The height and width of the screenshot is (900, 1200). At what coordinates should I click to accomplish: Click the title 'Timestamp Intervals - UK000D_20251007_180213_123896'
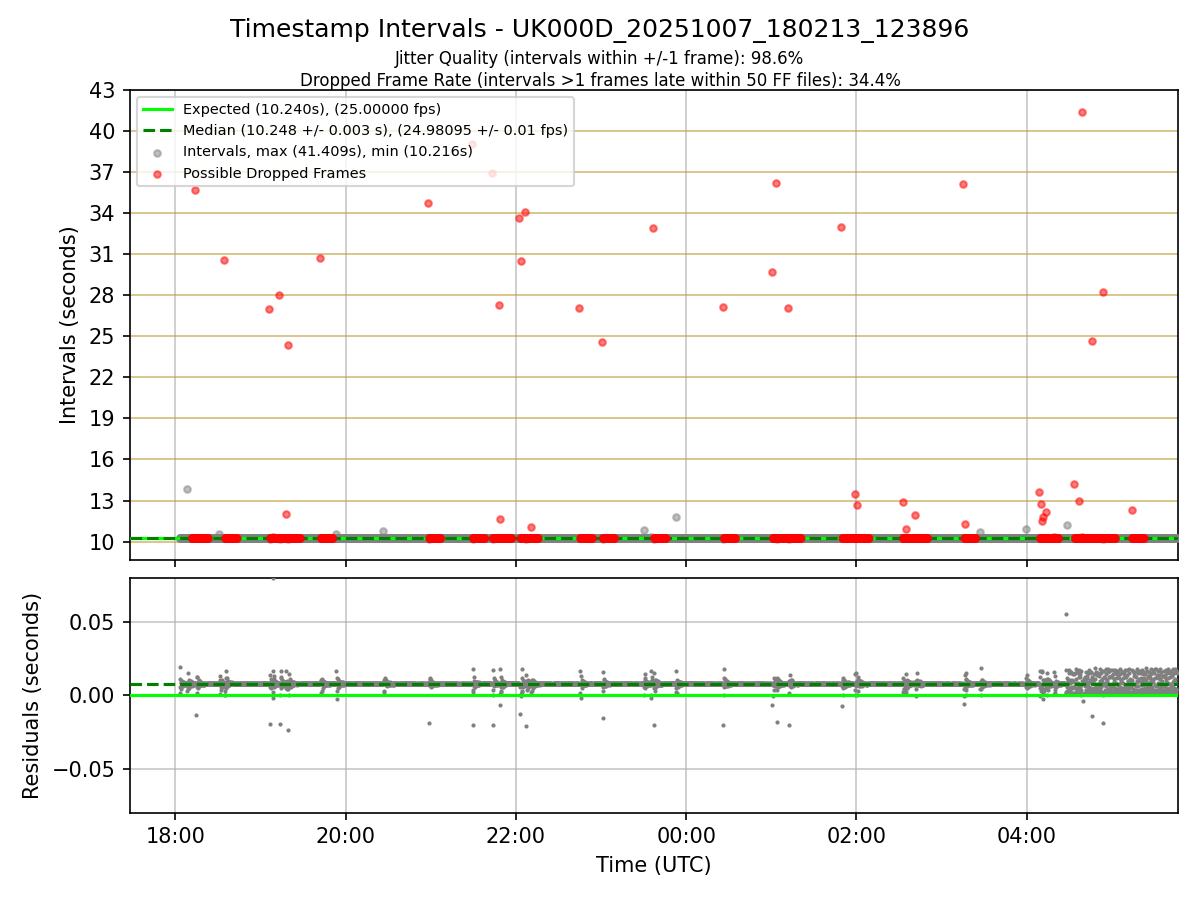(599, 29)
